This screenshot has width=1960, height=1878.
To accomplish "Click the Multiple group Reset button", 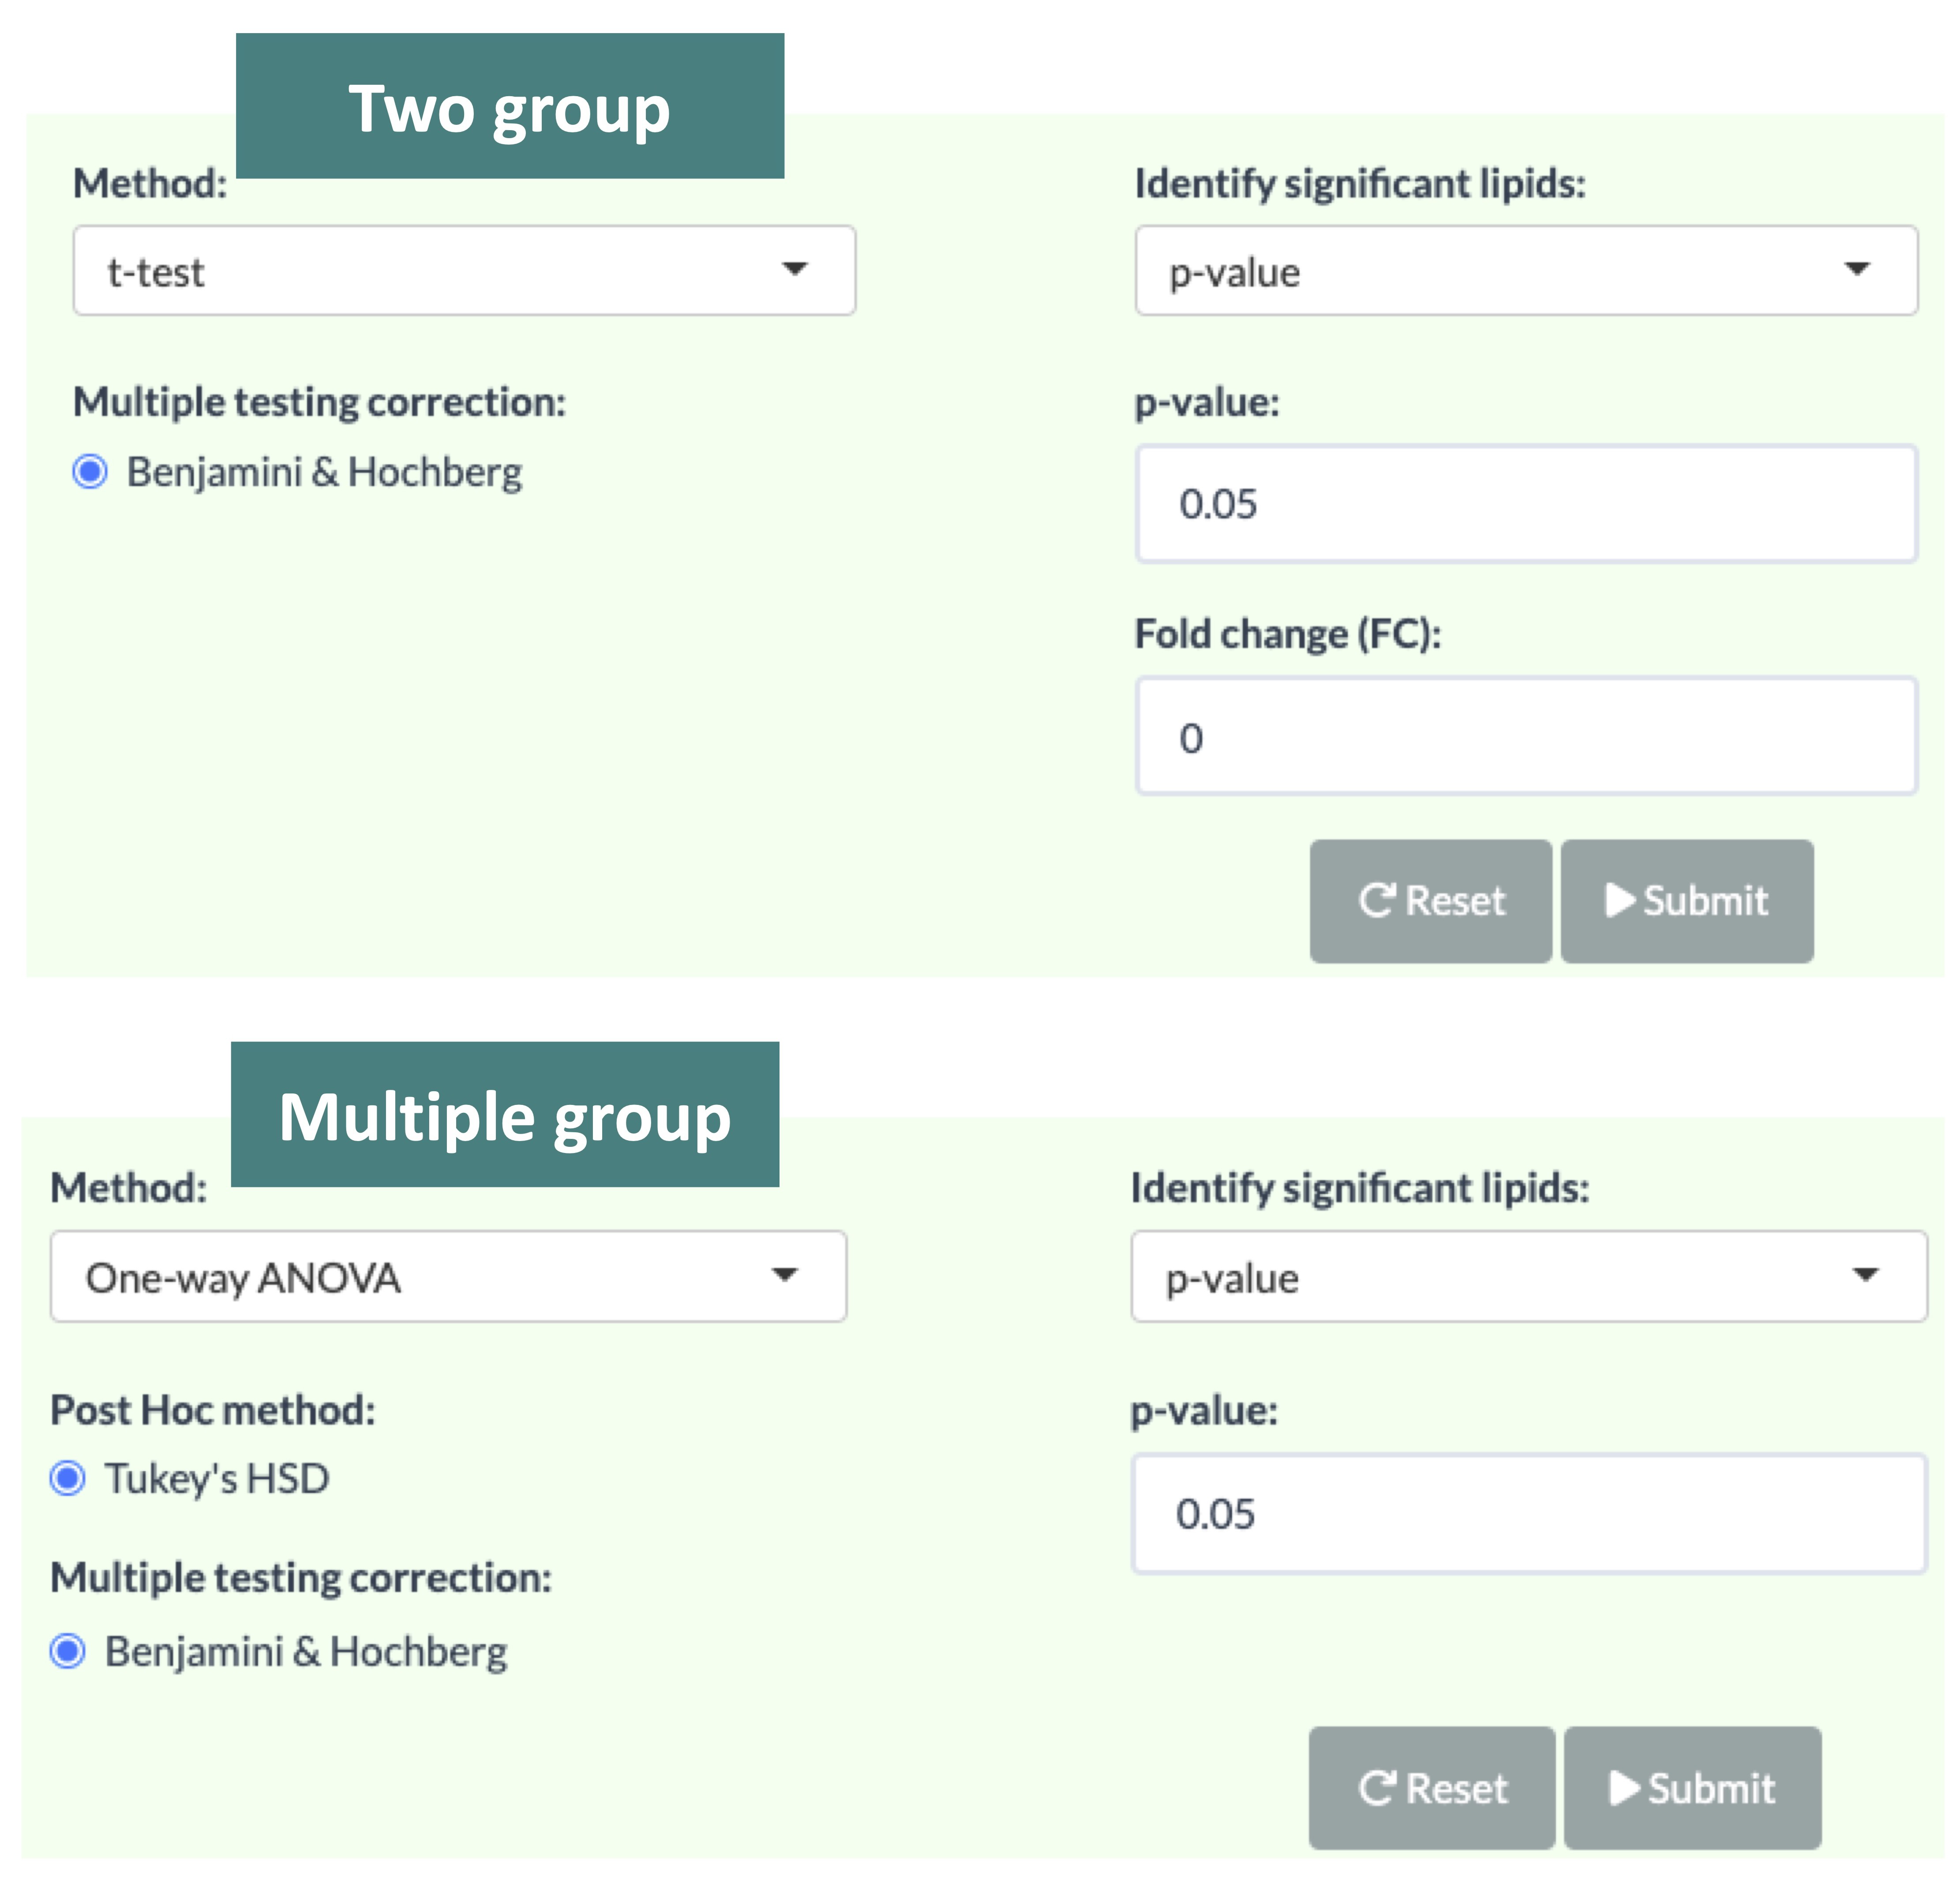I will pos(1431,1788).
